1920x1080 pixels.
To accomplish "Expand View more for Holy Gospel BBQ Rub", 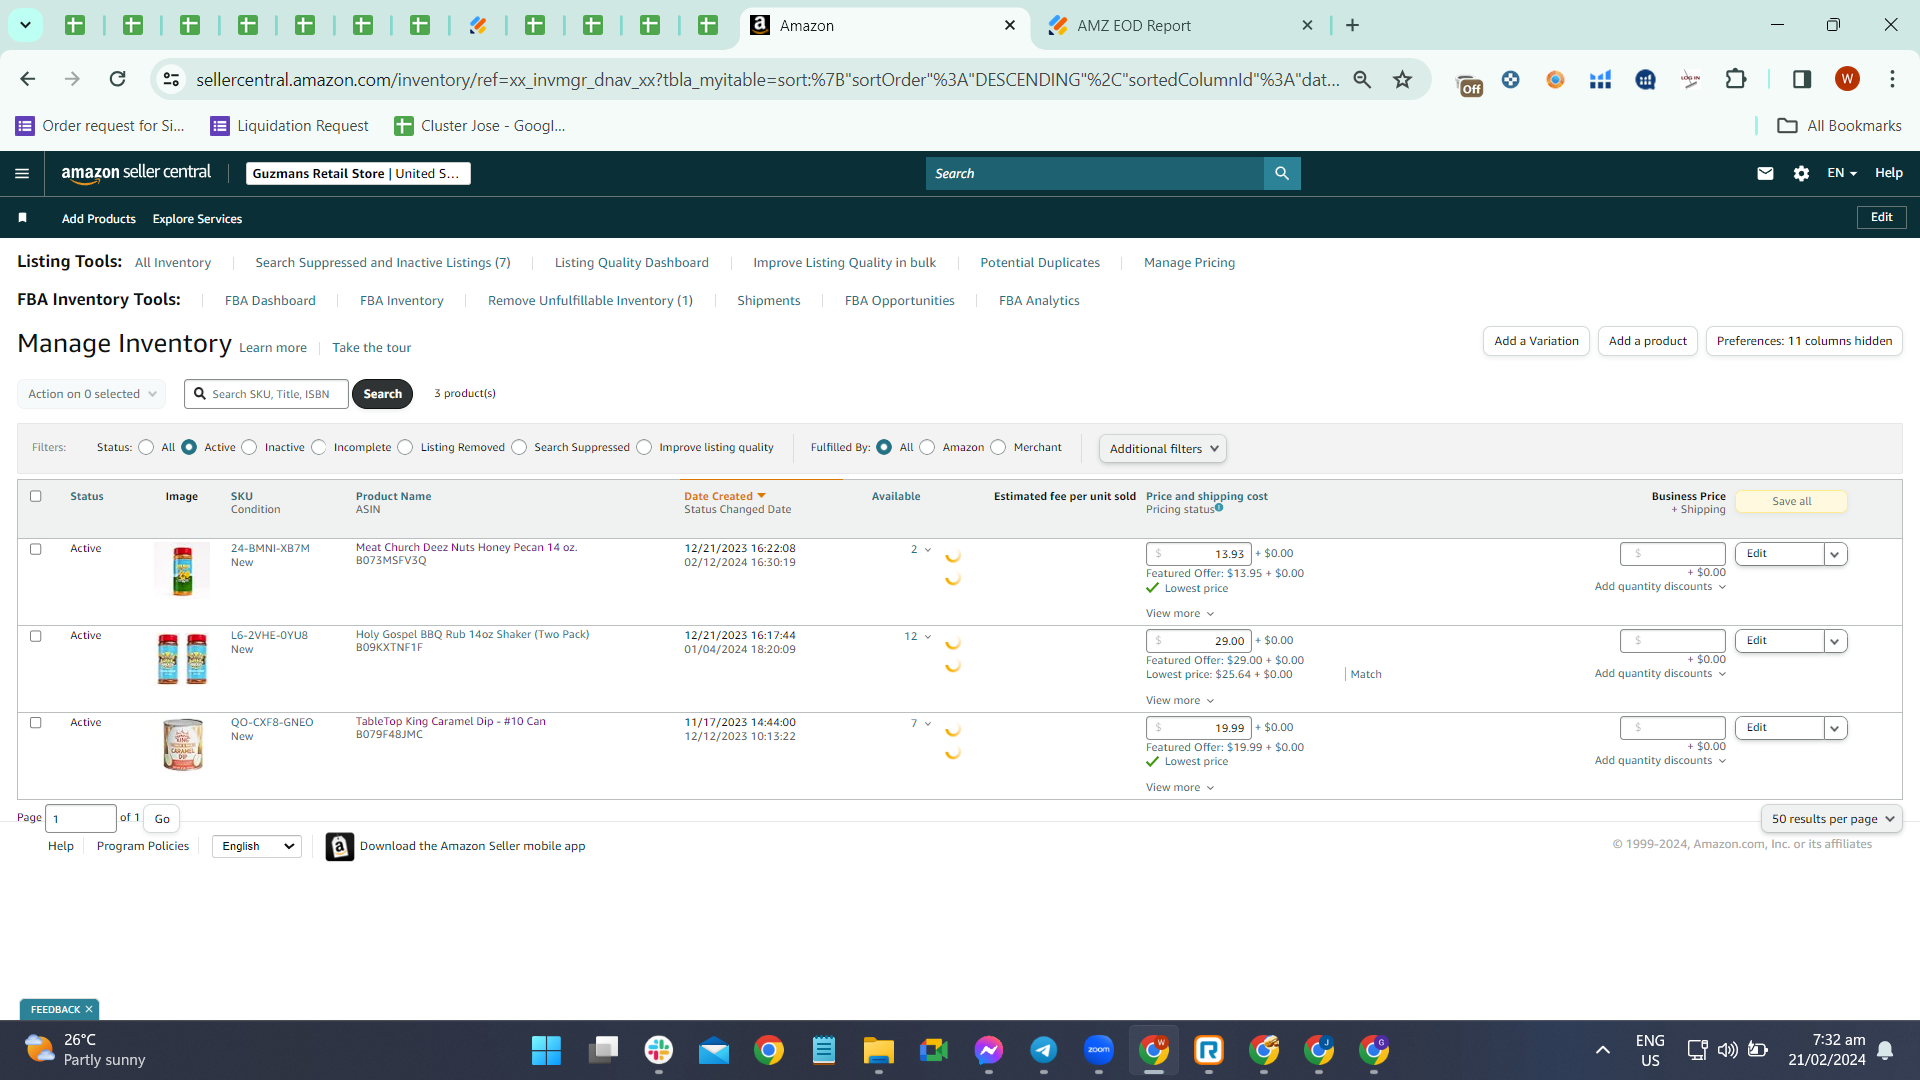I will pos(1180,701).
